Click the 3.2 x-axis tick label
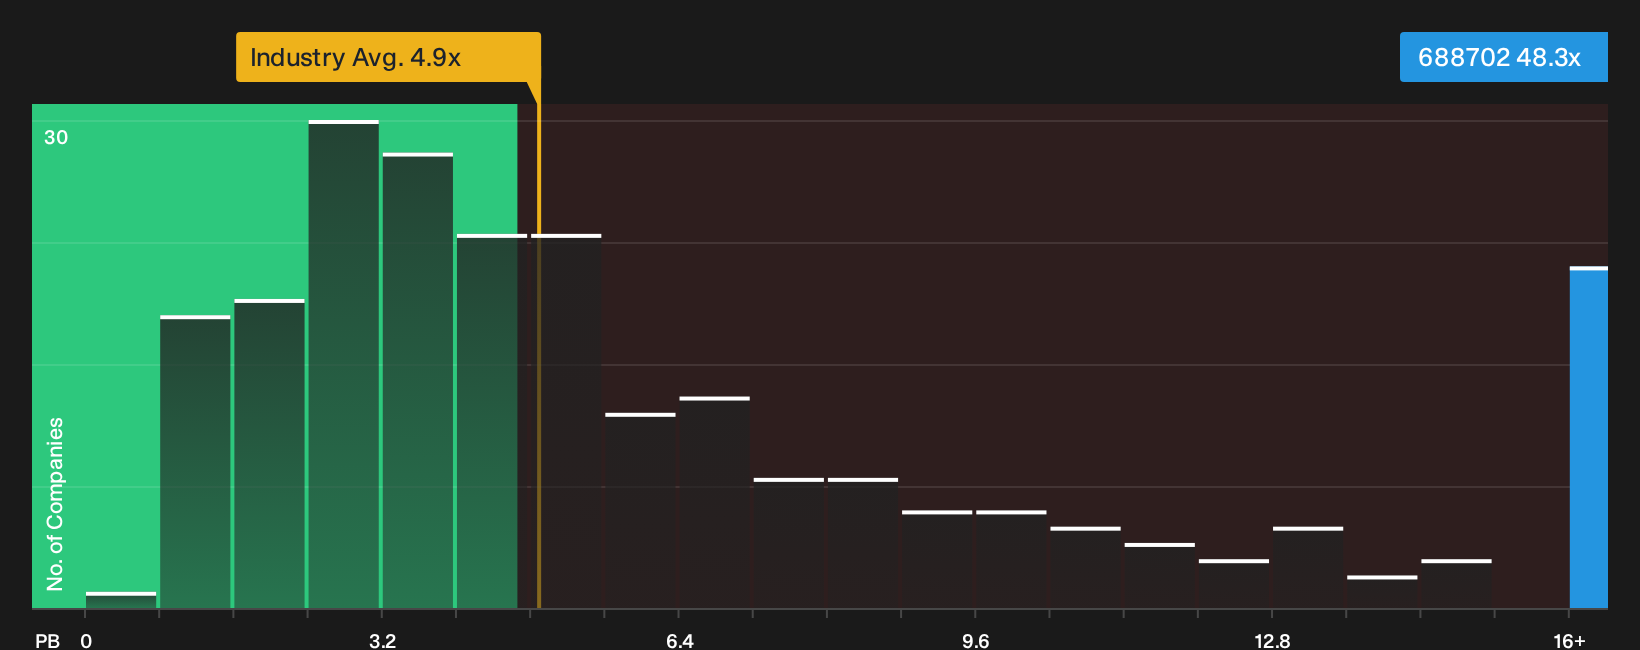 [x=382, y=640]
